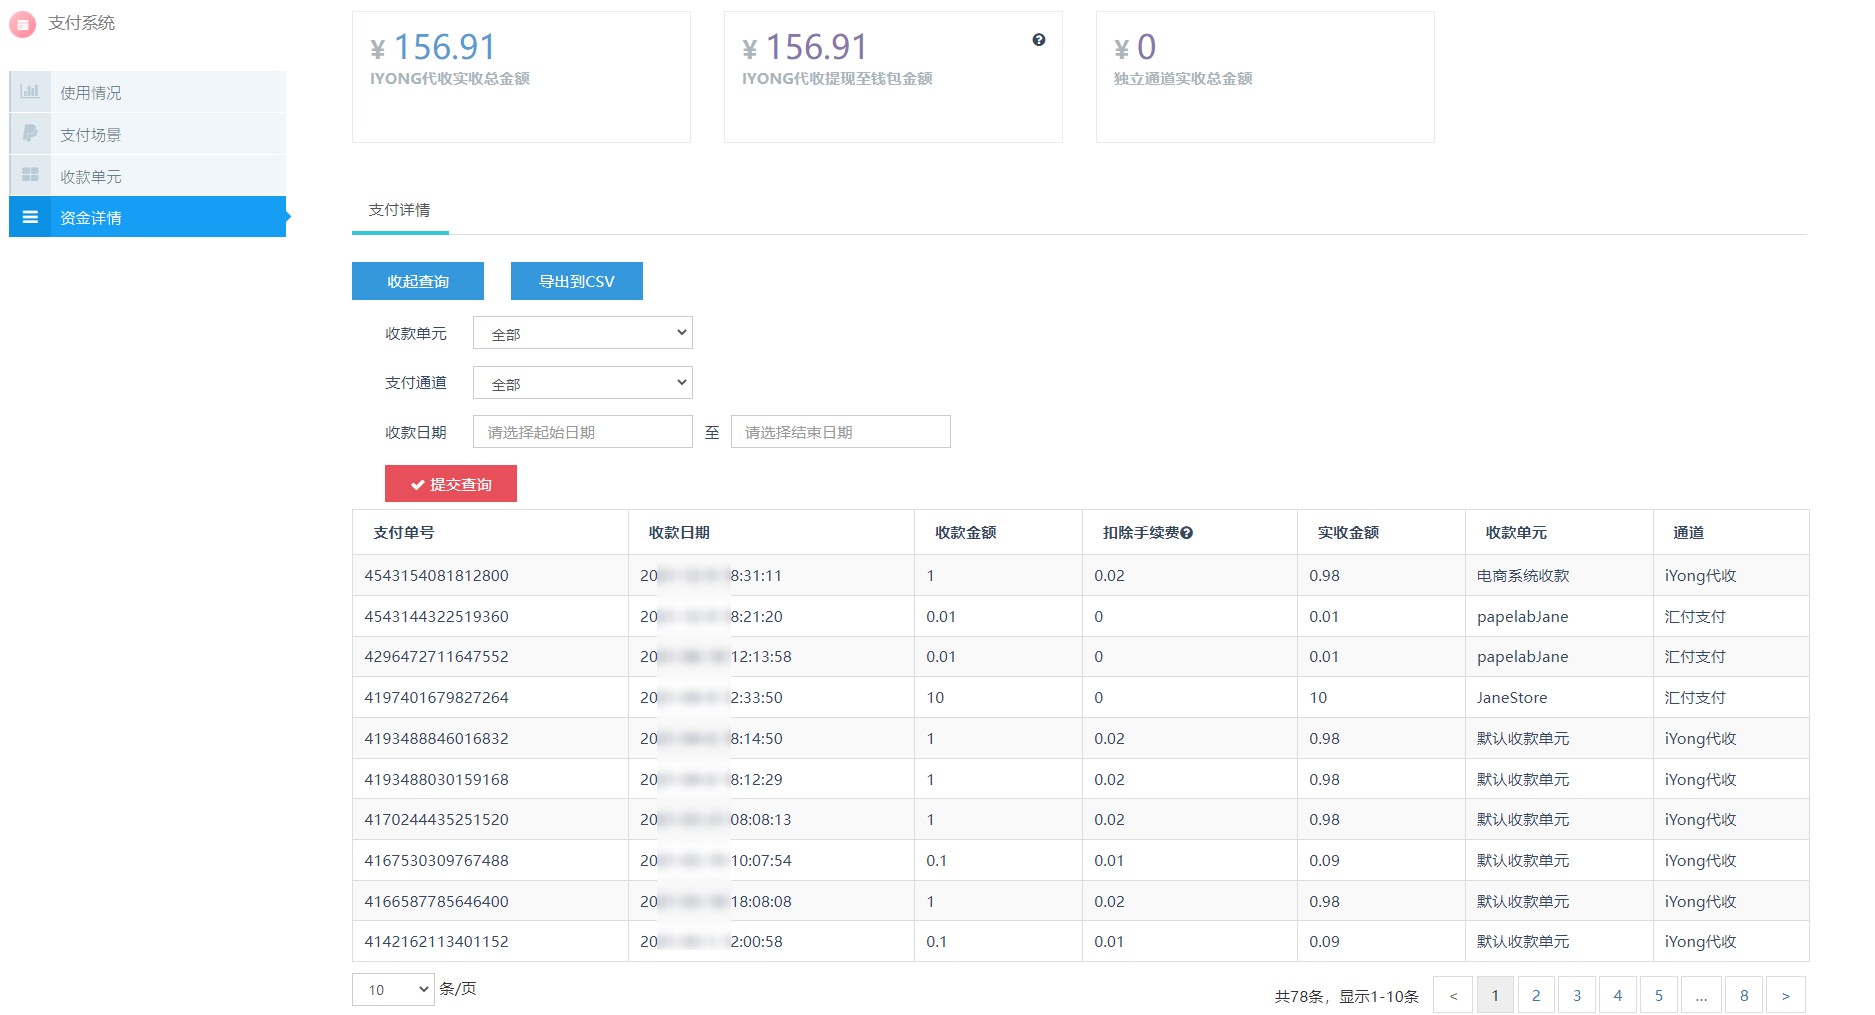Click the 收起查询 button
Viewport: 1875px width, 1015px height.
418,281
